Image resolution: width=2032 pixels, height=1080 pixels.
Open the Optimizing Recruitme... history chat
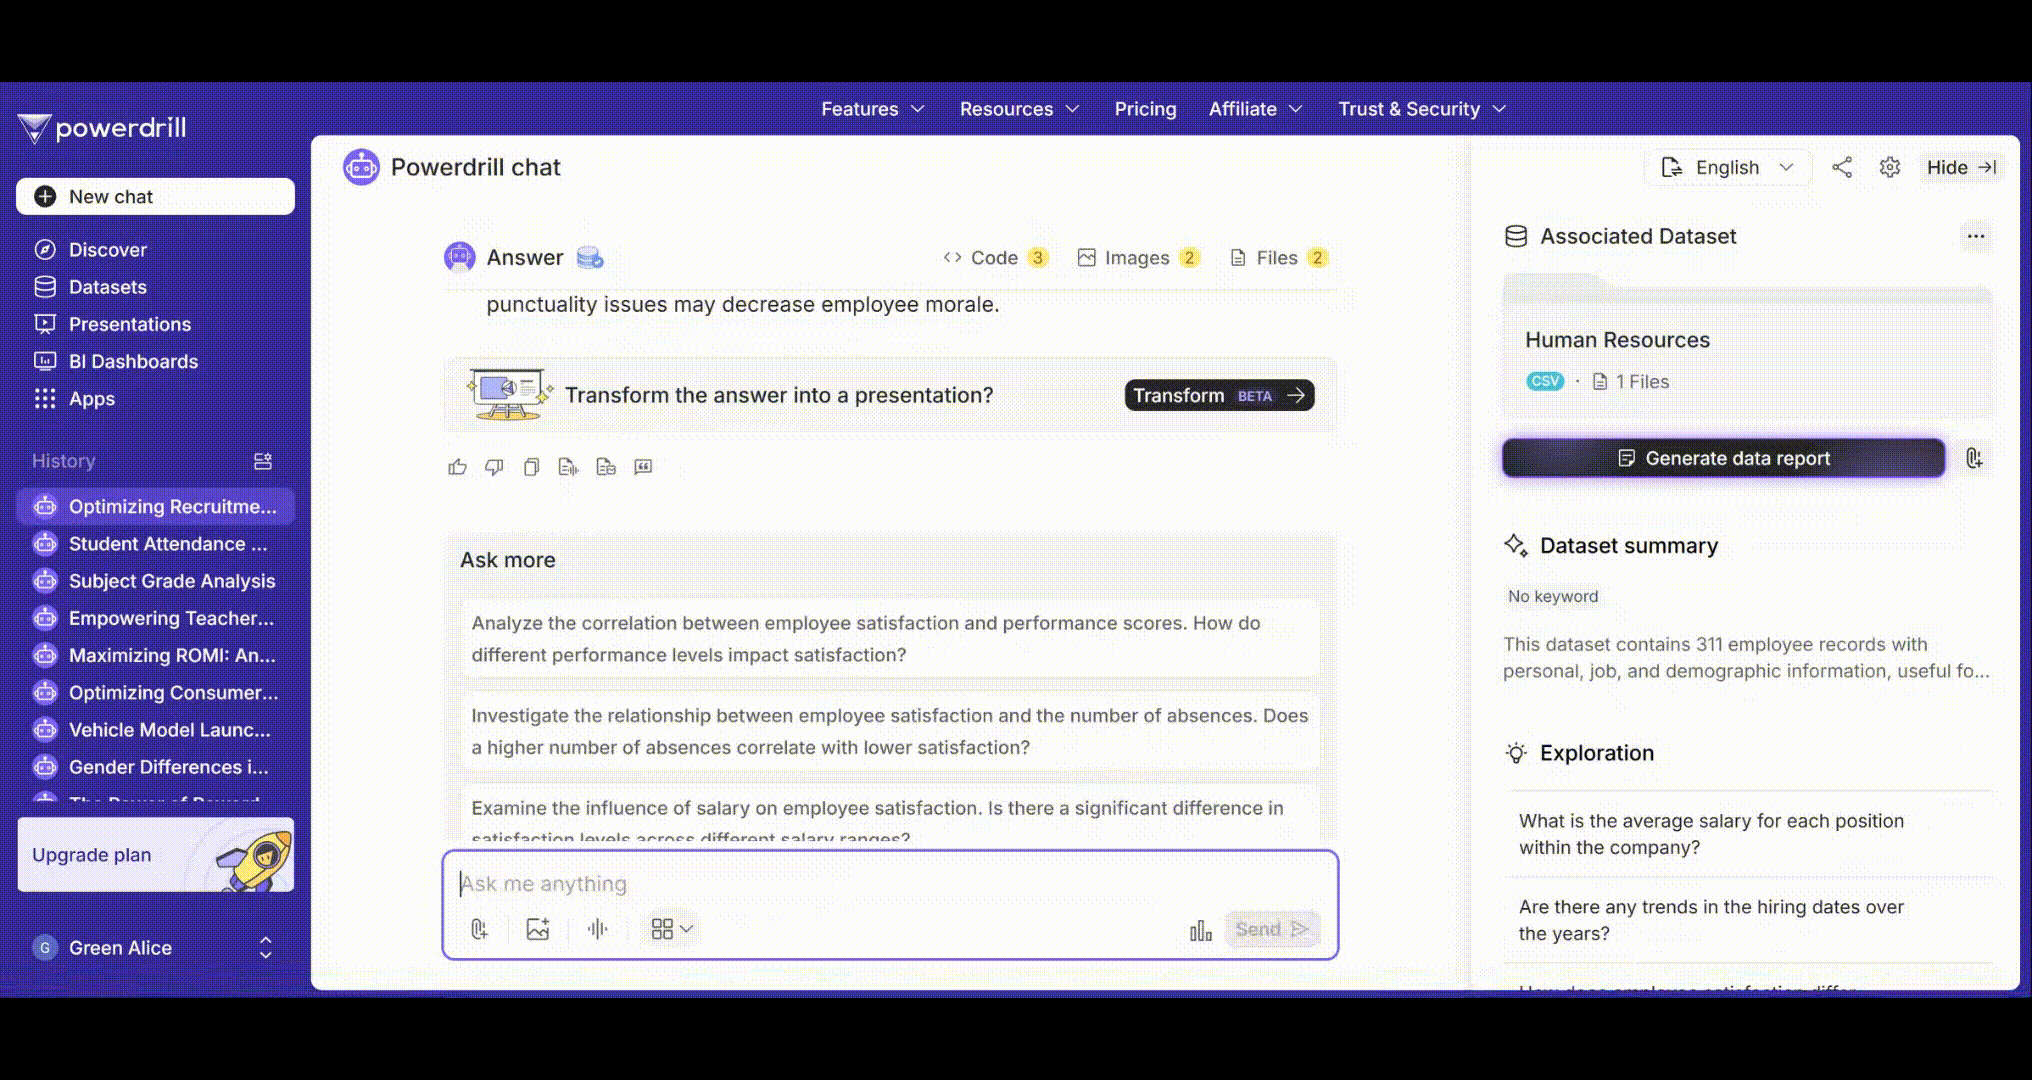point(155,506)
